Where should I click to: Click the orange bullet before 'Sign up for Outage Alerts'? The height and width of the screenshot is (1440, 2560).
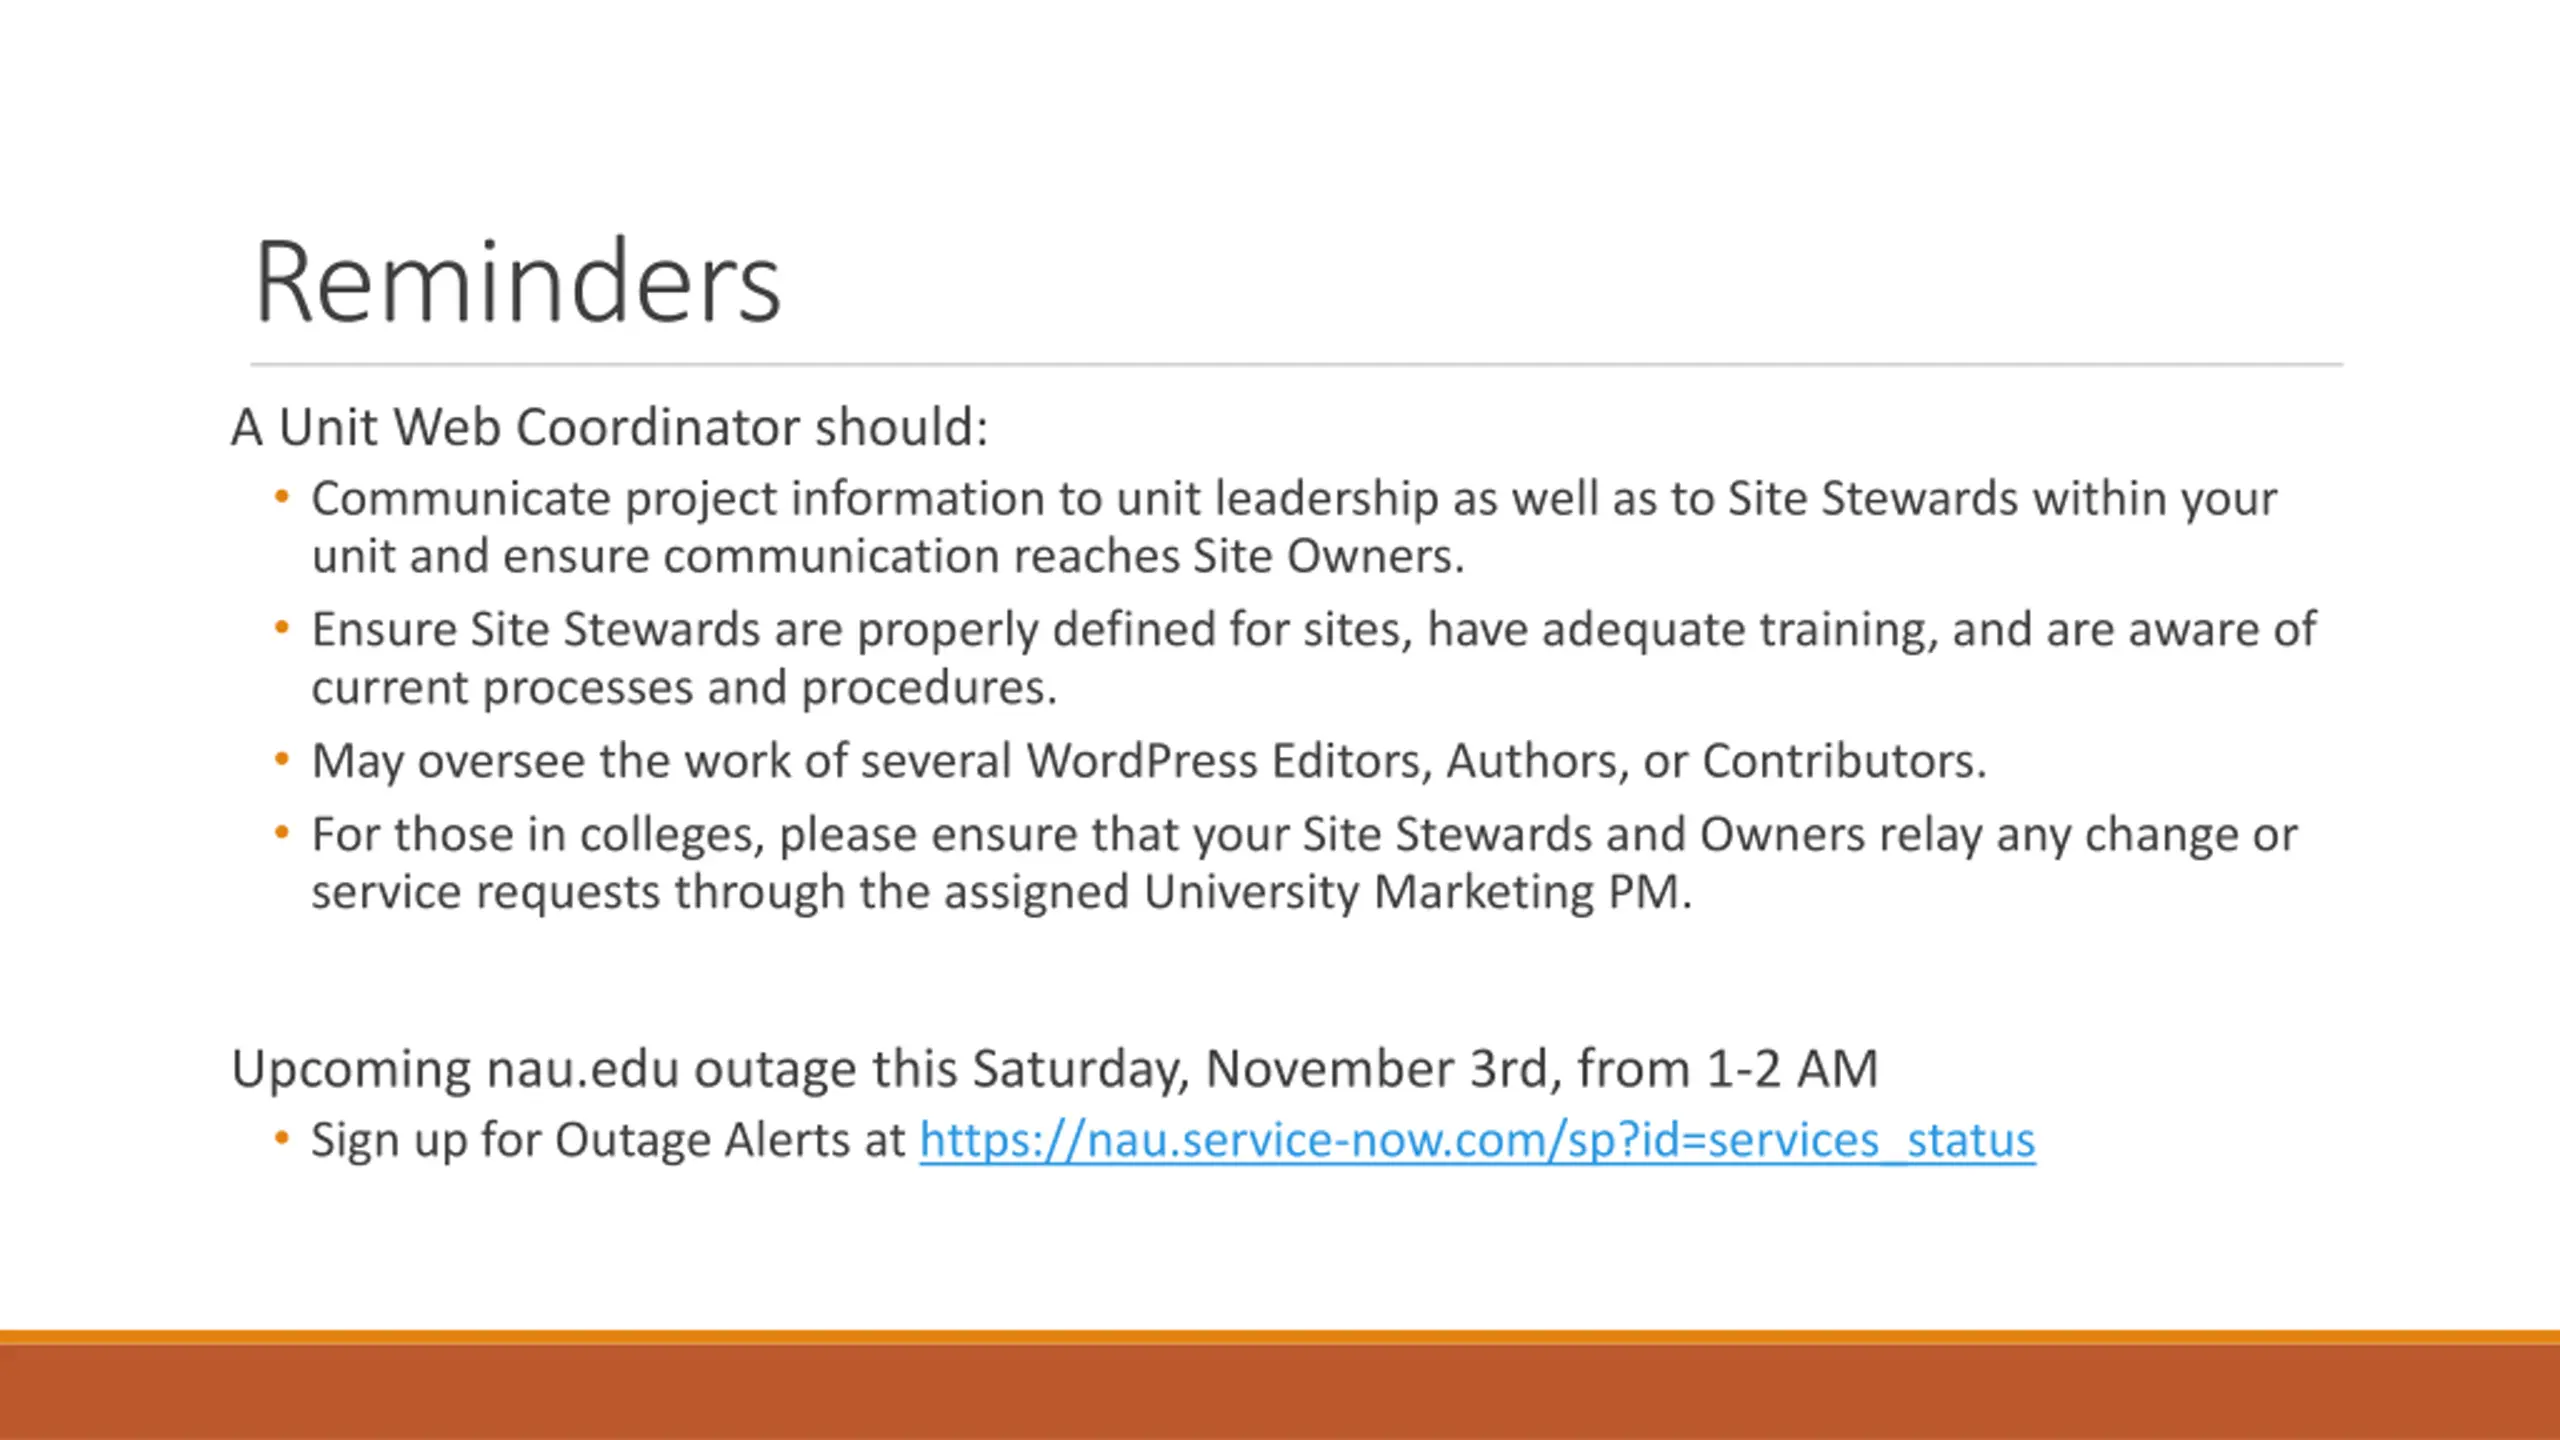click(282, 1139)
